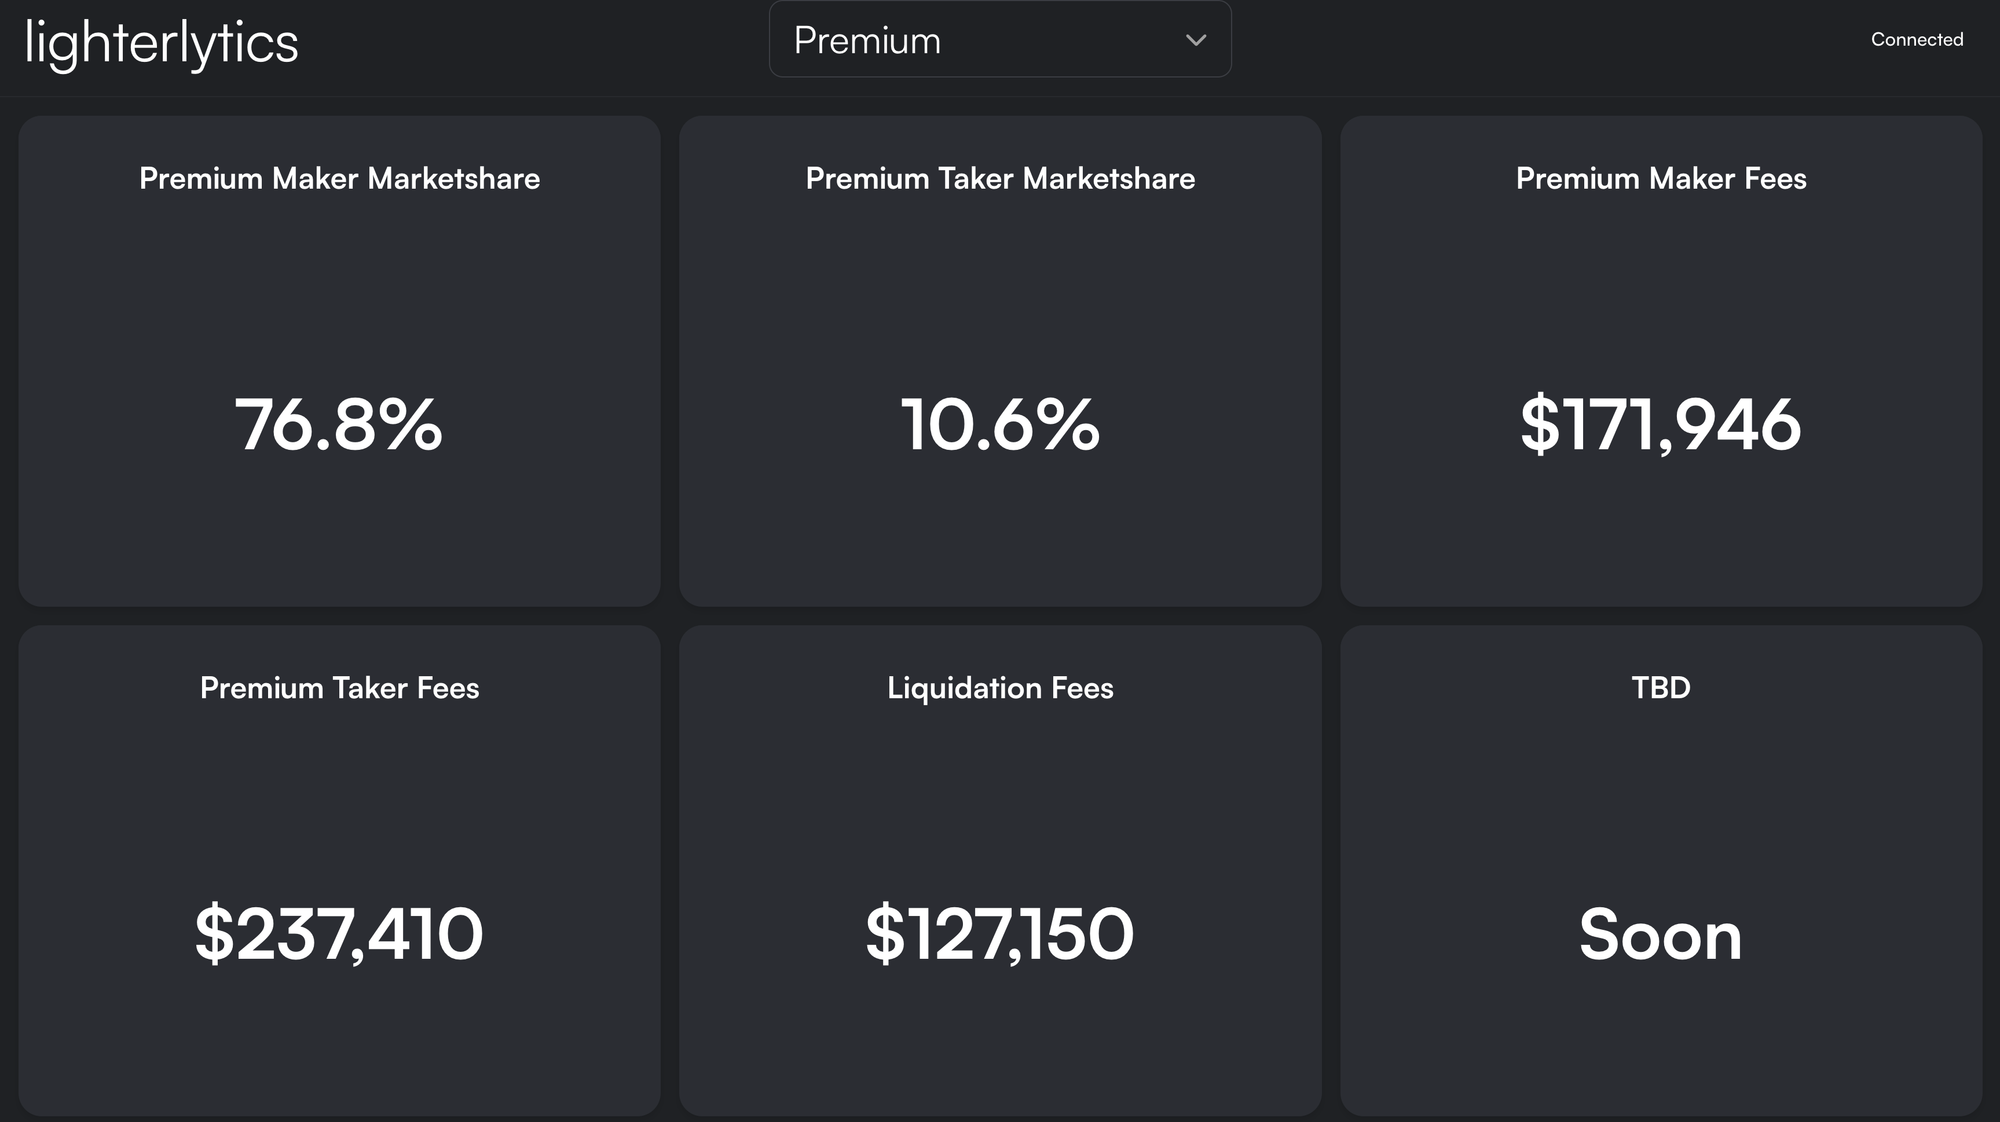
Task: Click the TBD card heading
Action: click(1660, 688)
